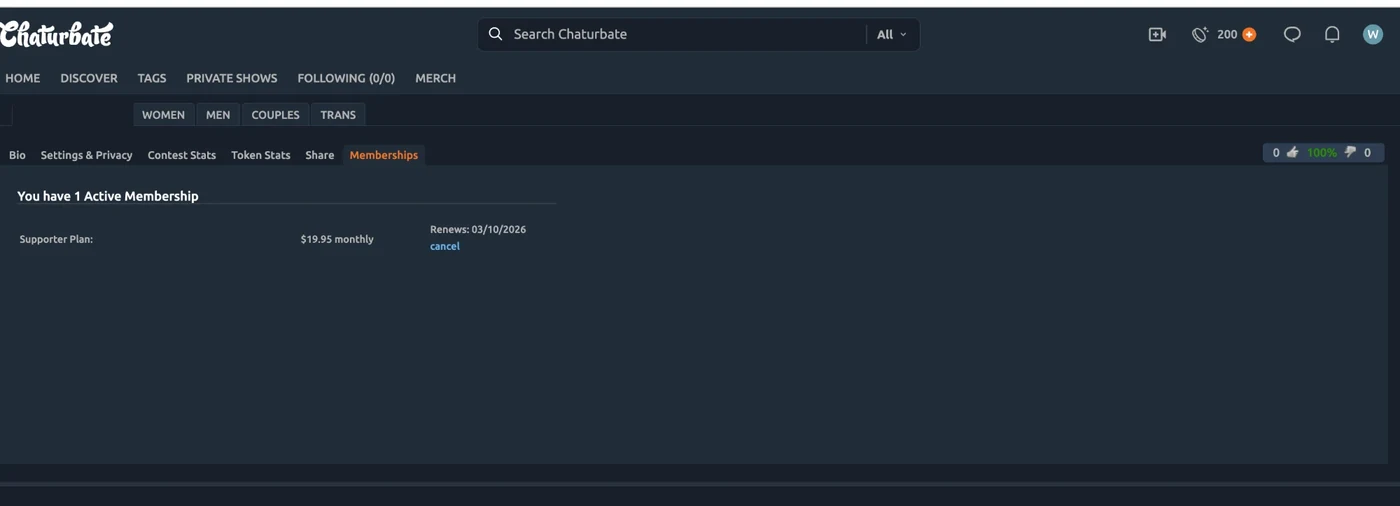Click the orange plus to add tokens
The height and width of the screenshot is (506, 1400).
(x=1249, y=34)
